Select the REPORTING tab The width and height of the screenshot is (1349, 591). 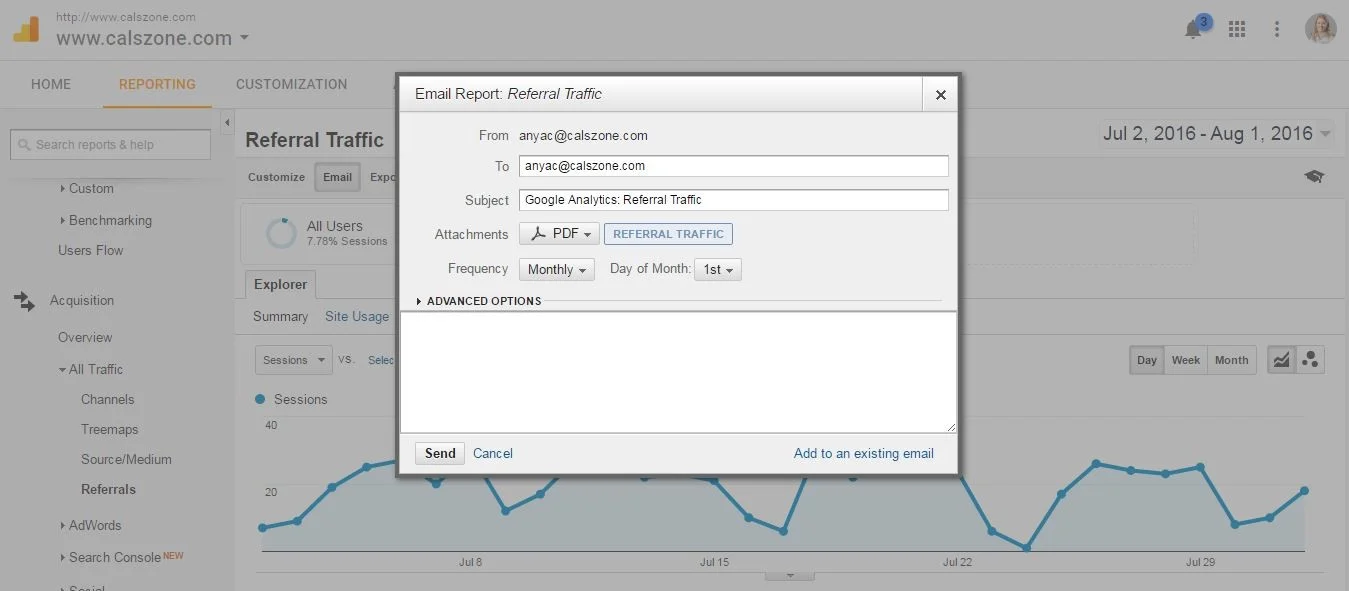pos(157,84)
